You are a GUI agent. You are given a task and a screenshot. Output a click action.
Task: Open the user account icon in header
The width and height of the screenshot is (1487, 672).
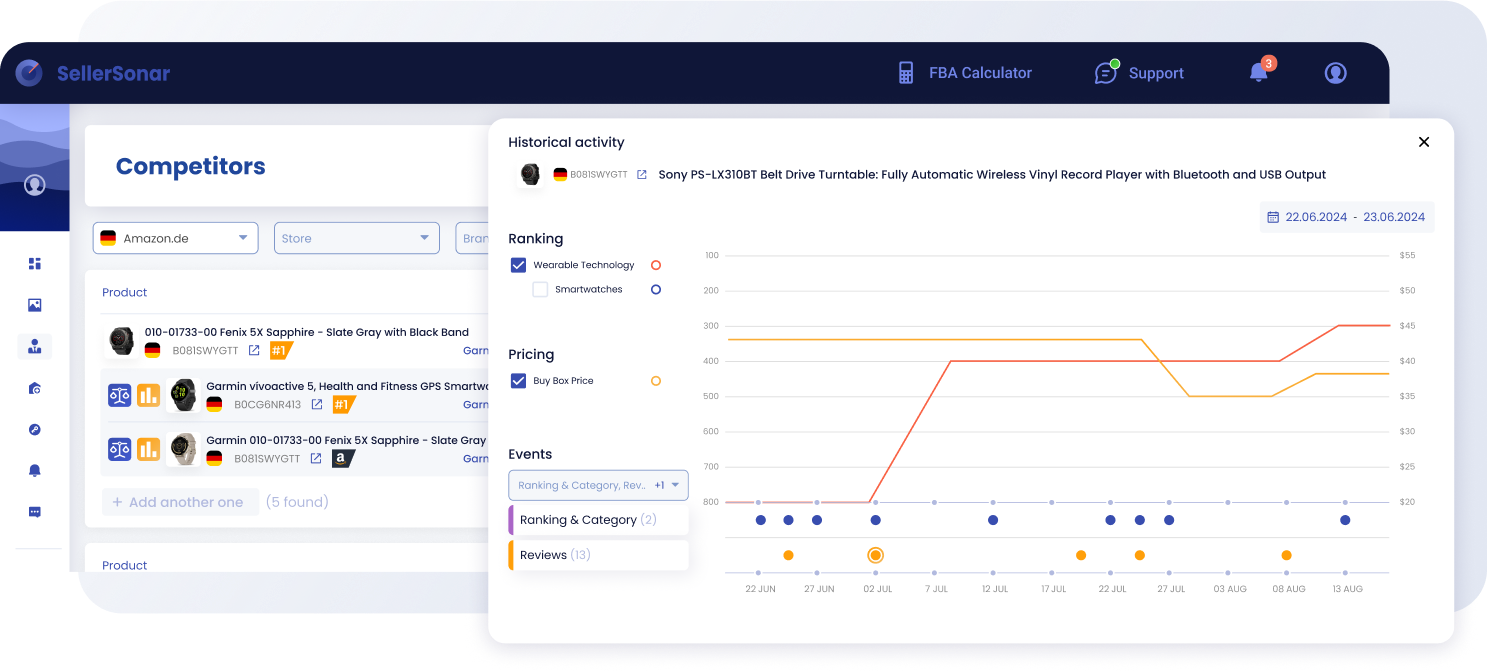[1335, 73]
